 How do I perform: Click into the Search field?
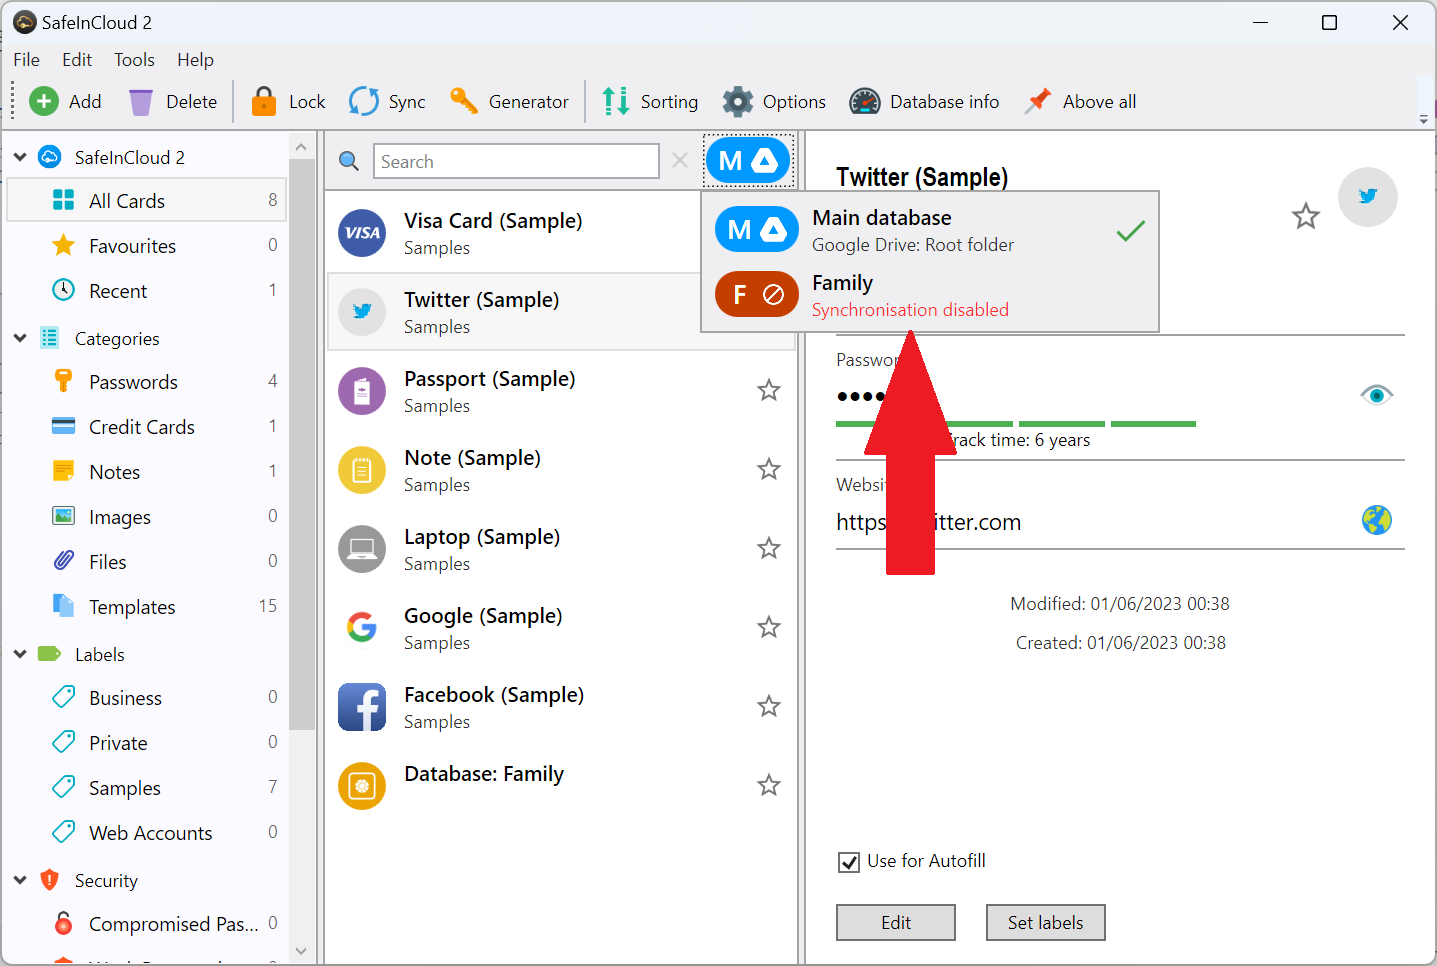click(516, 161)
